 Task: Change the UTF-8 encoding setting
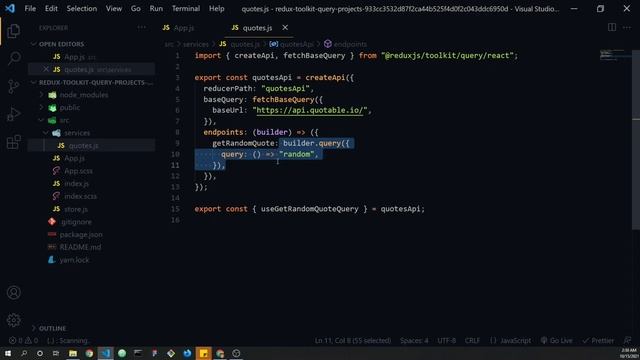(x=447, y=340)
